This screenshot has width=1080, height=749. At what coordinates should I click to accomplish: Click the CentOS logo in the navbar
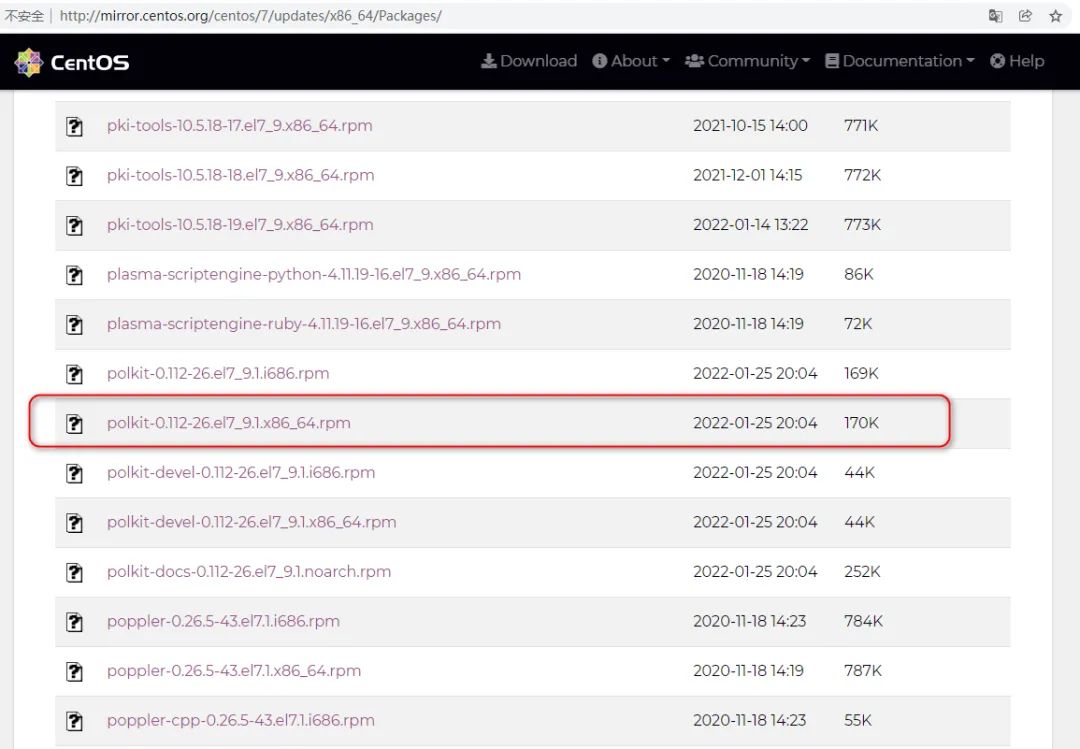[x=72, y=61]
